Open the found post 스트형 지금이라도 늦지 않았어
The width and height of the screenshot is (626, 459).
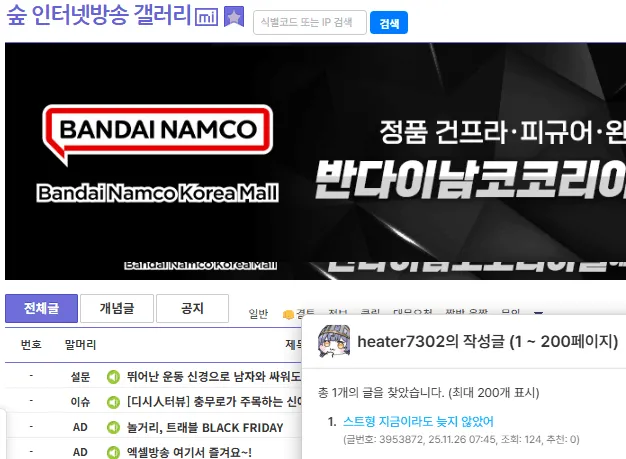tap(418, 421)
